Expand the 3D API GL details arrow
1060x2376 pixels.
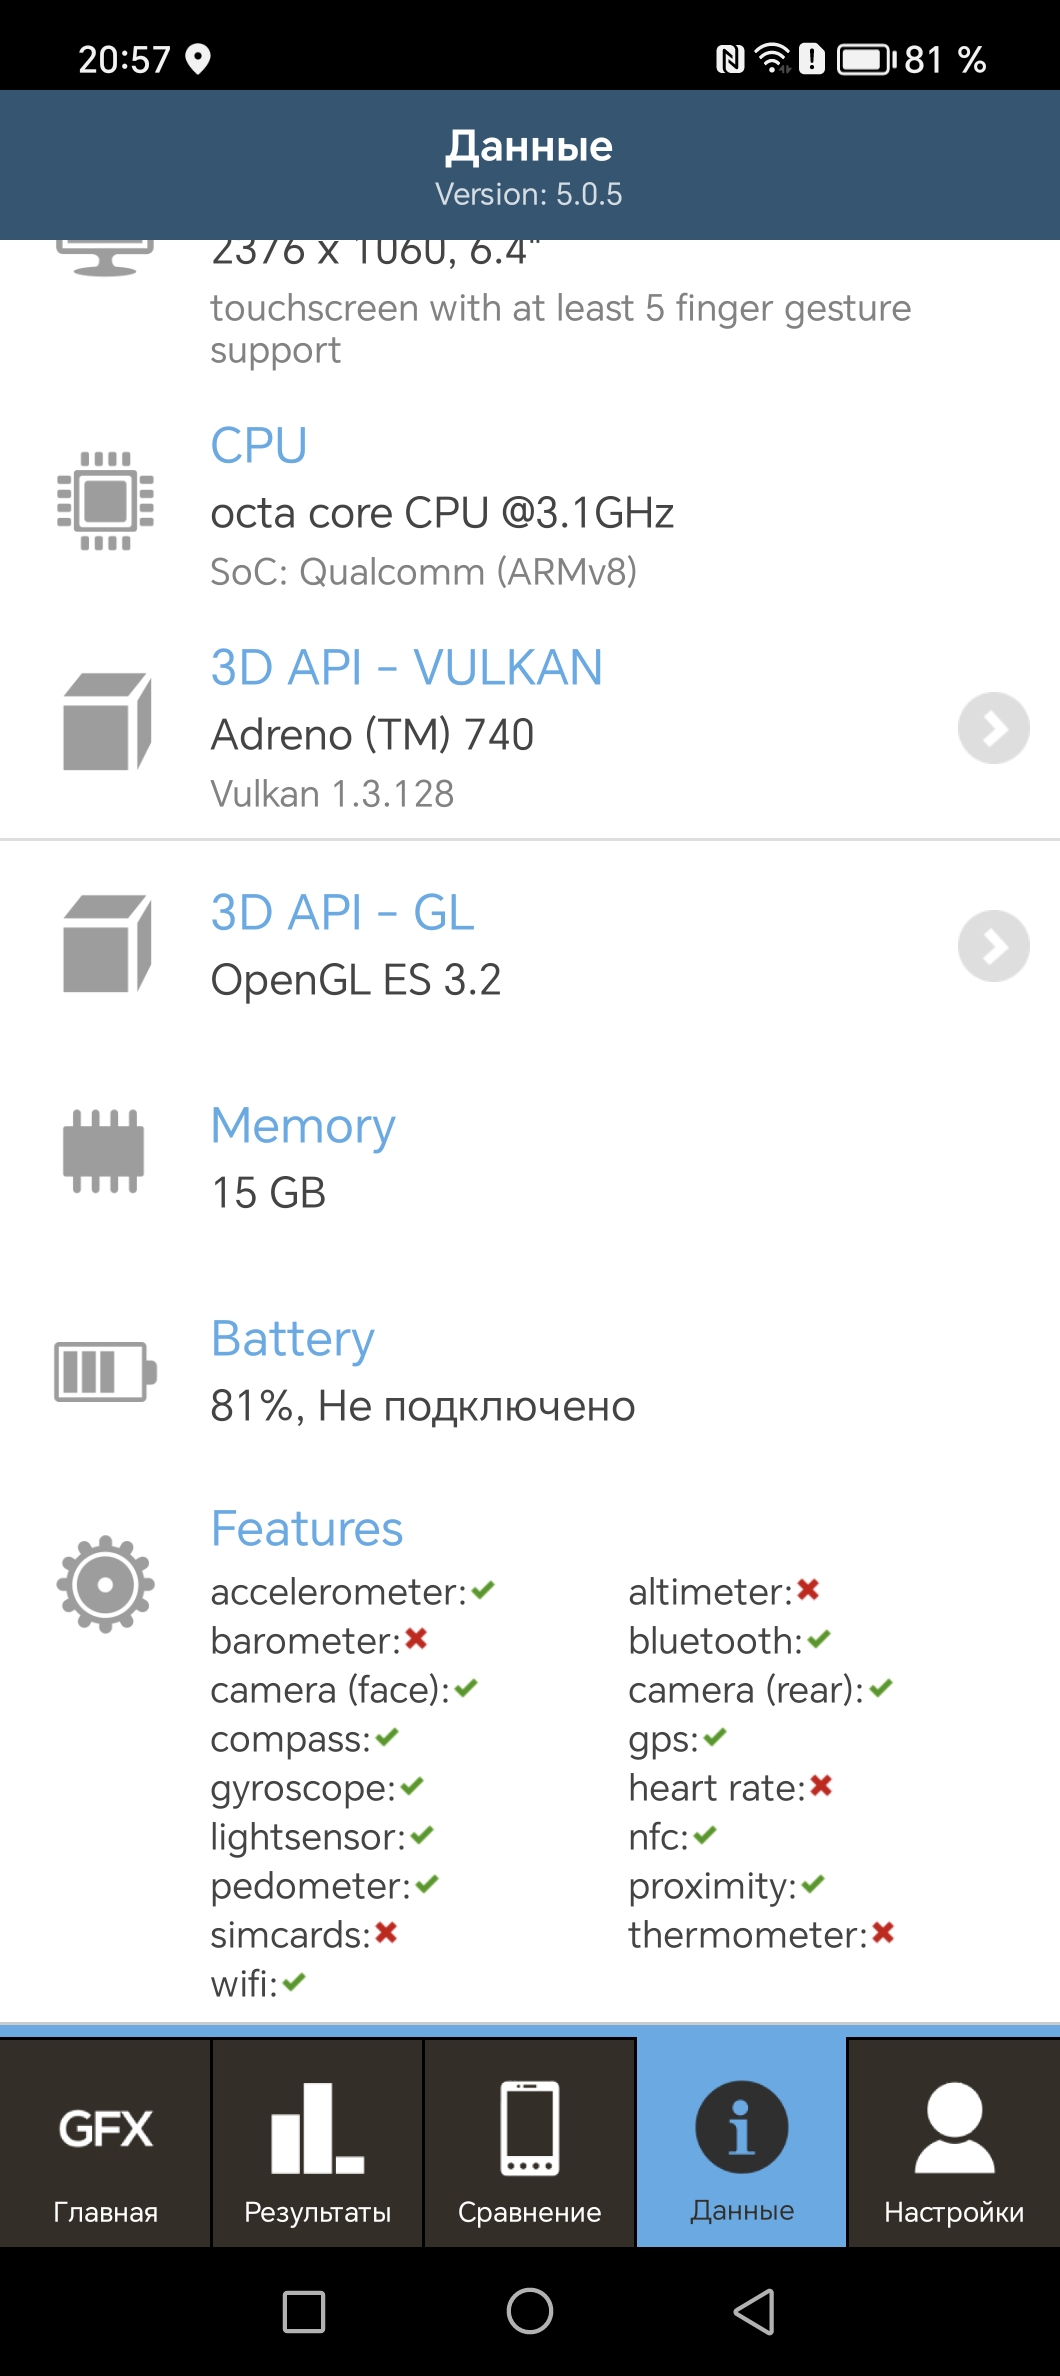(x=993, y=946)
